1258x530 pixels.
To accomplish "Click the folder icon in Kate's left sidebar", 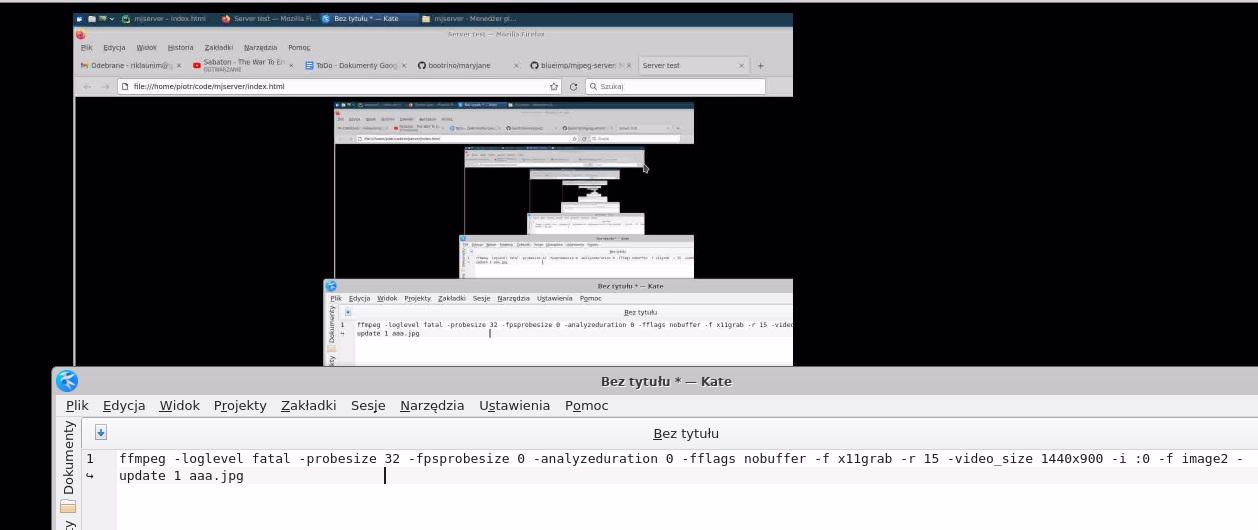I will [68, 506].
